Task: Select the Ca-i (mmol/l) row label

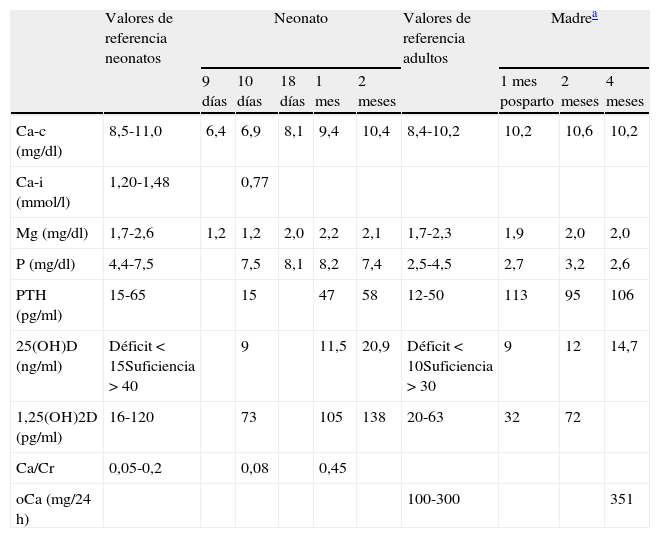Action: (x=40, y=191)
